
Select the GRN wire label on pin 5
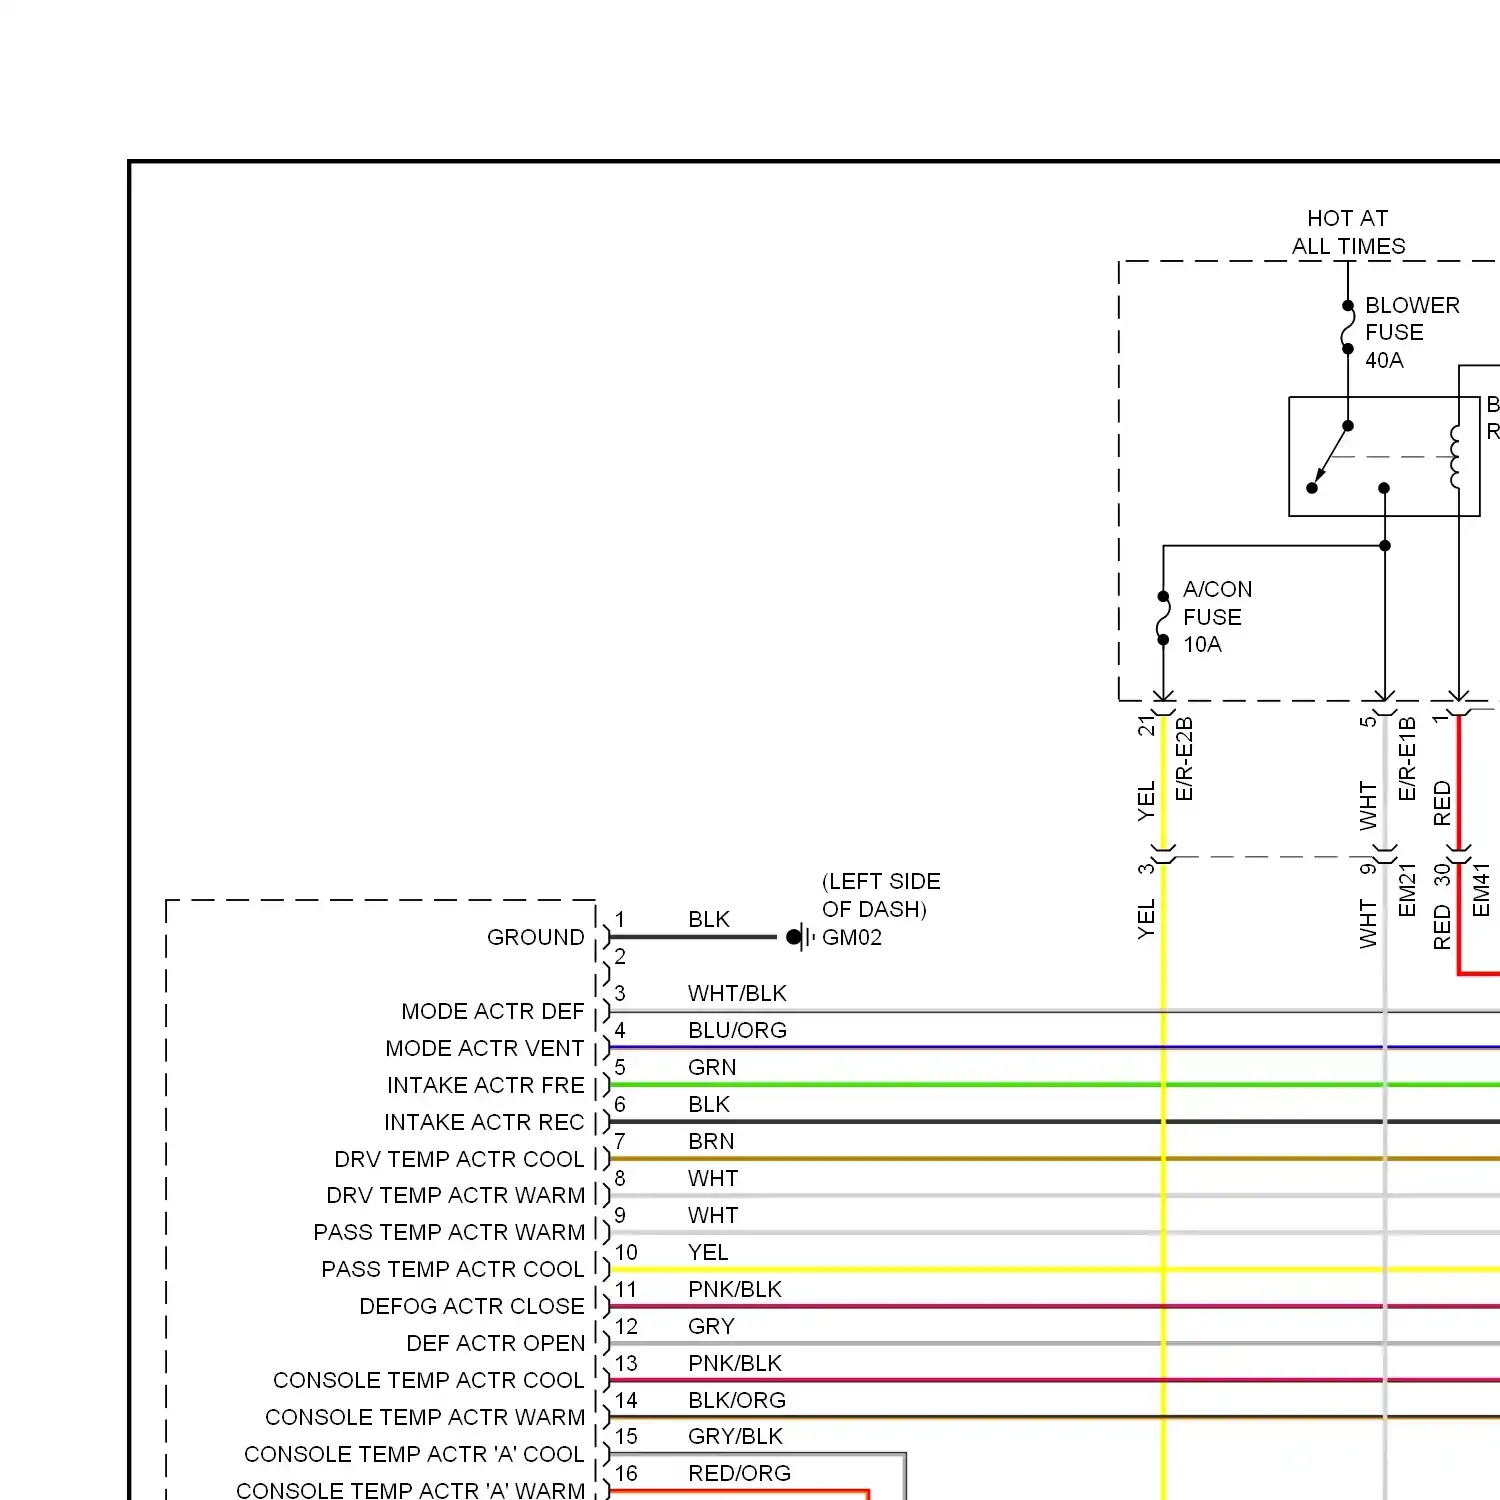[712, 1067]
